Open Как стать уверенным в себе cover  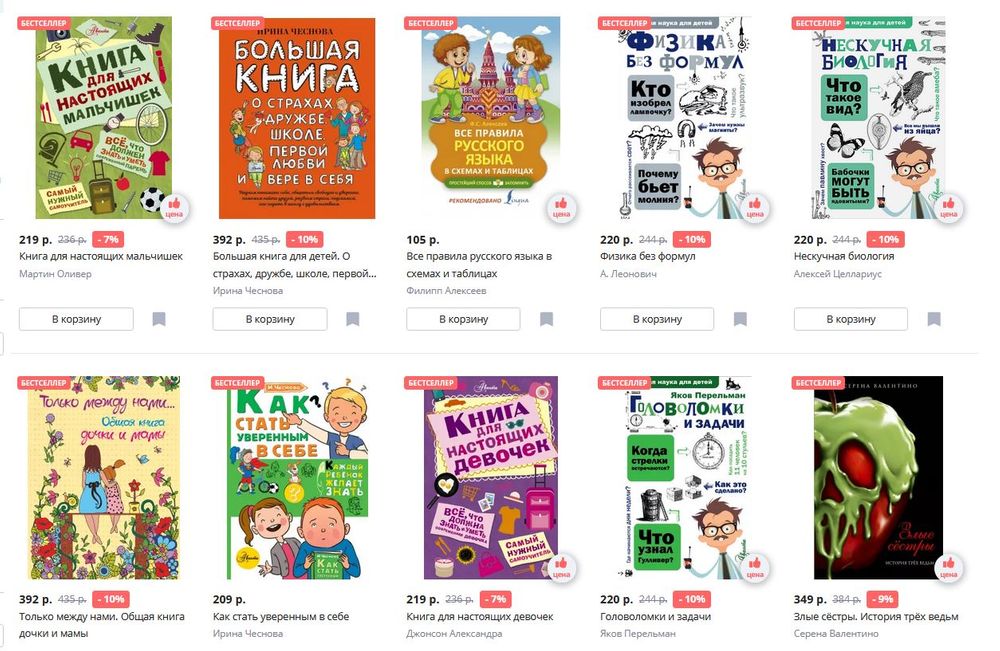(x=298, y=478)
